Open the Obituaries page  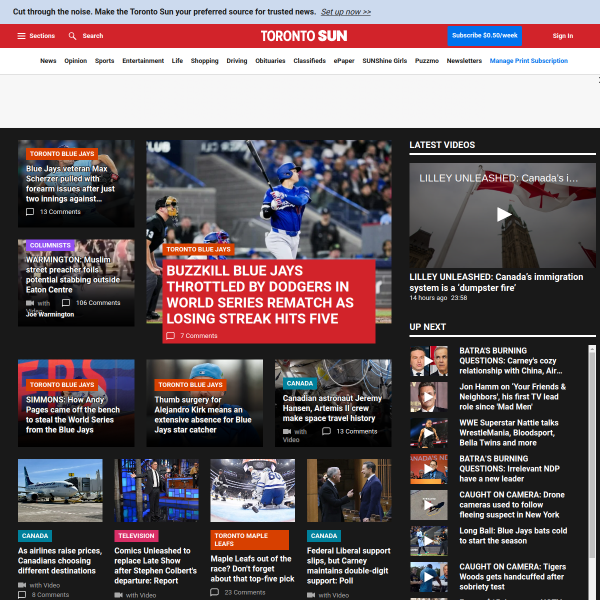tap(270, 61)
